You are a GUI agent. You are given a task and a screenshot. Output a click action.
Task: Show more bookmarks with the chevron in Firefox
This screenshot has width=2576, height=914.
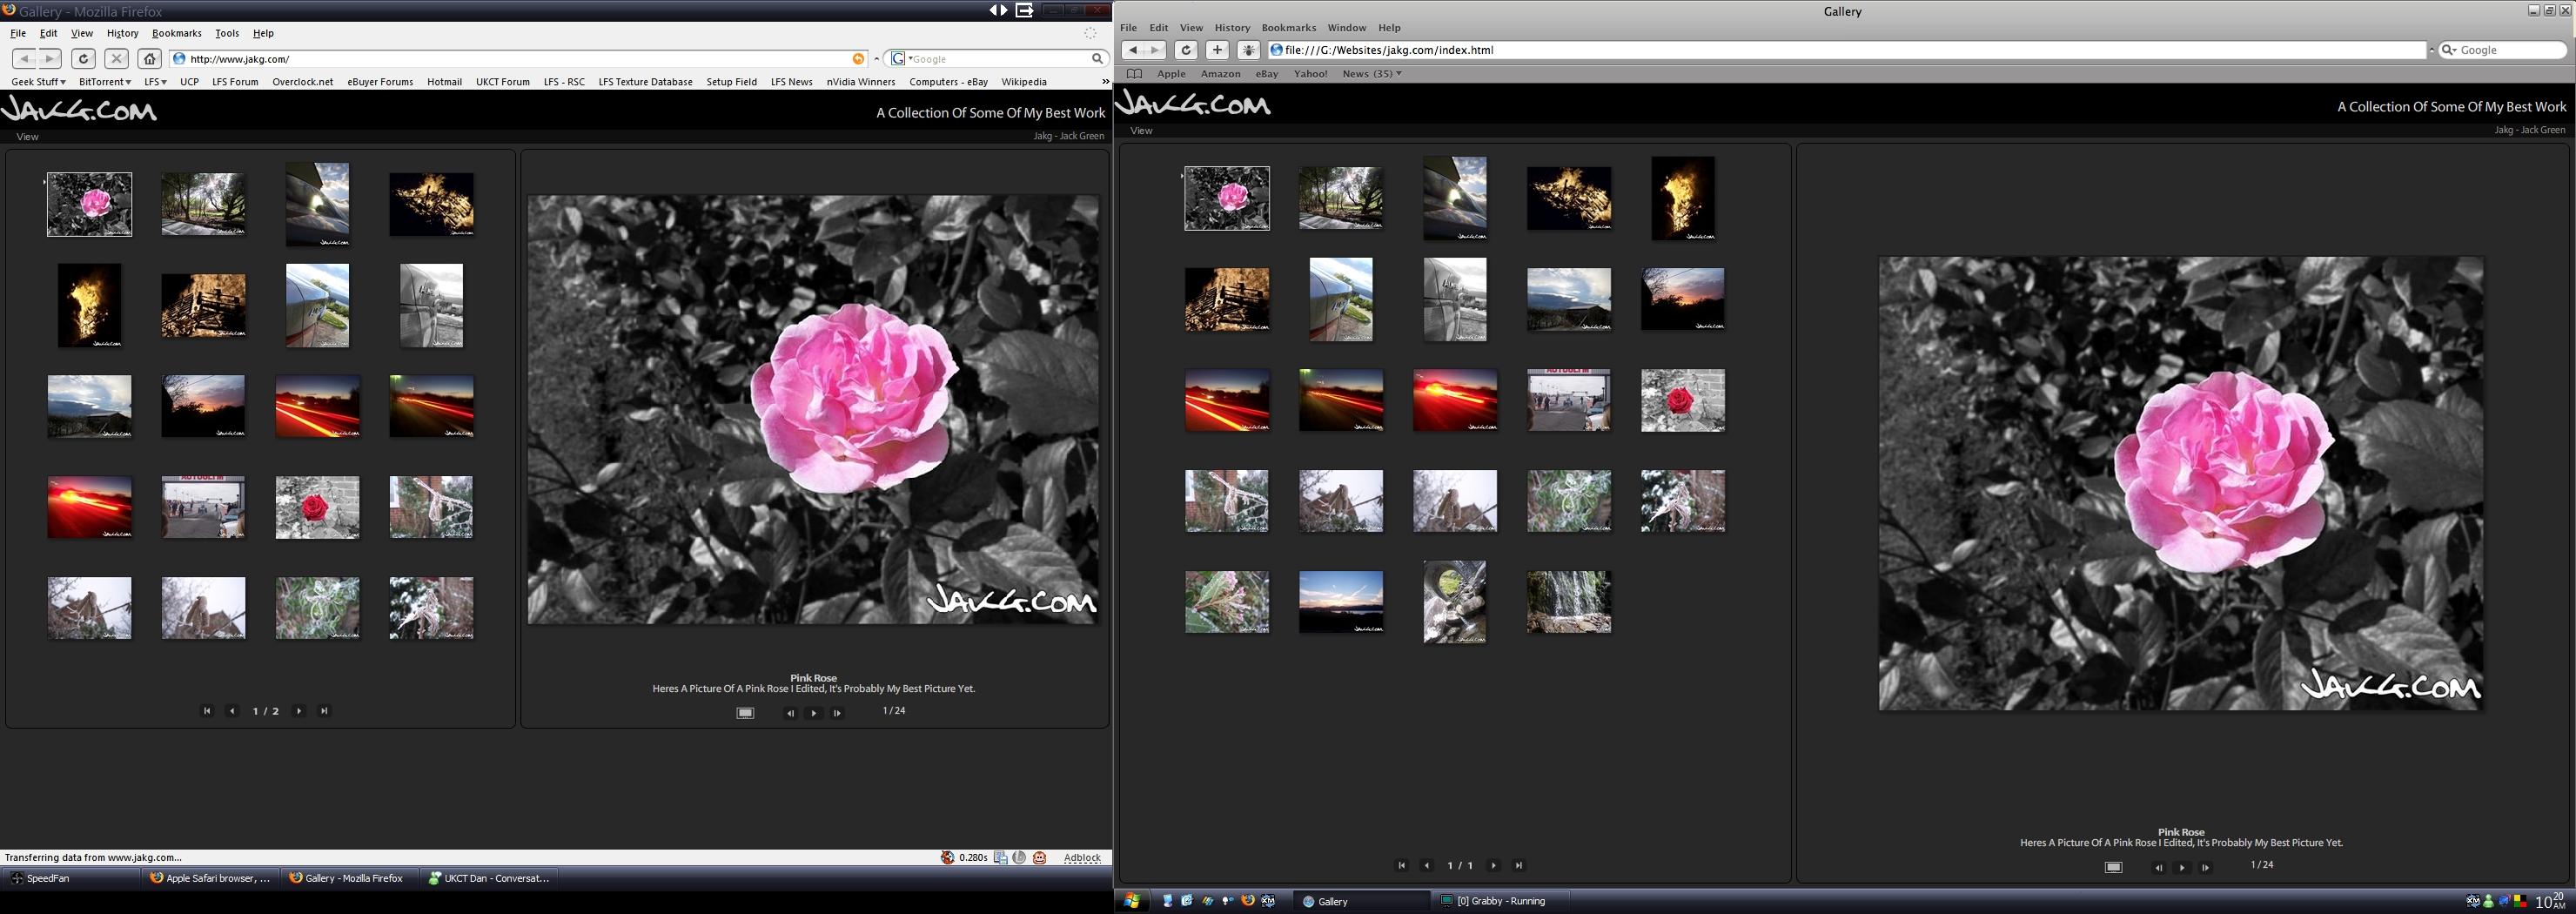point(1105,82)
